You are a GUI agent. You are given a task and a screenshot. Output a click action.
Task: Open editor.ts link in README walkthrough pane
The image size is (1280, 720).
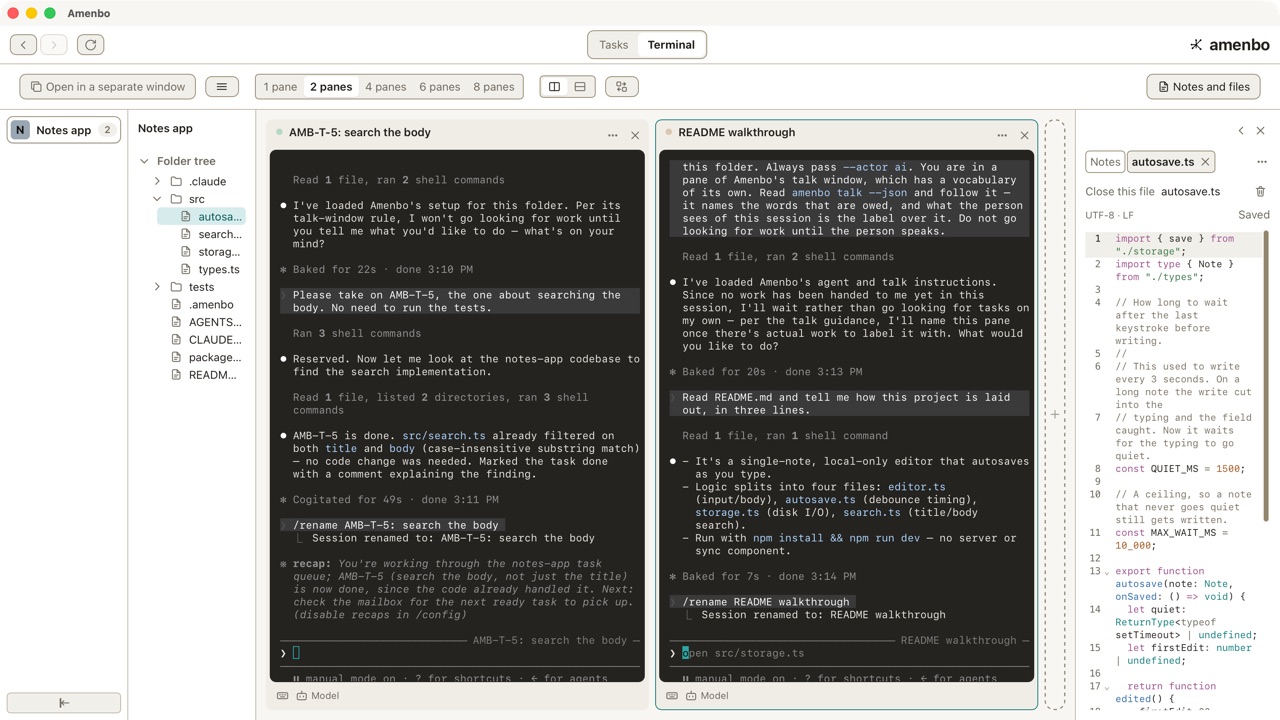point(917,487)
